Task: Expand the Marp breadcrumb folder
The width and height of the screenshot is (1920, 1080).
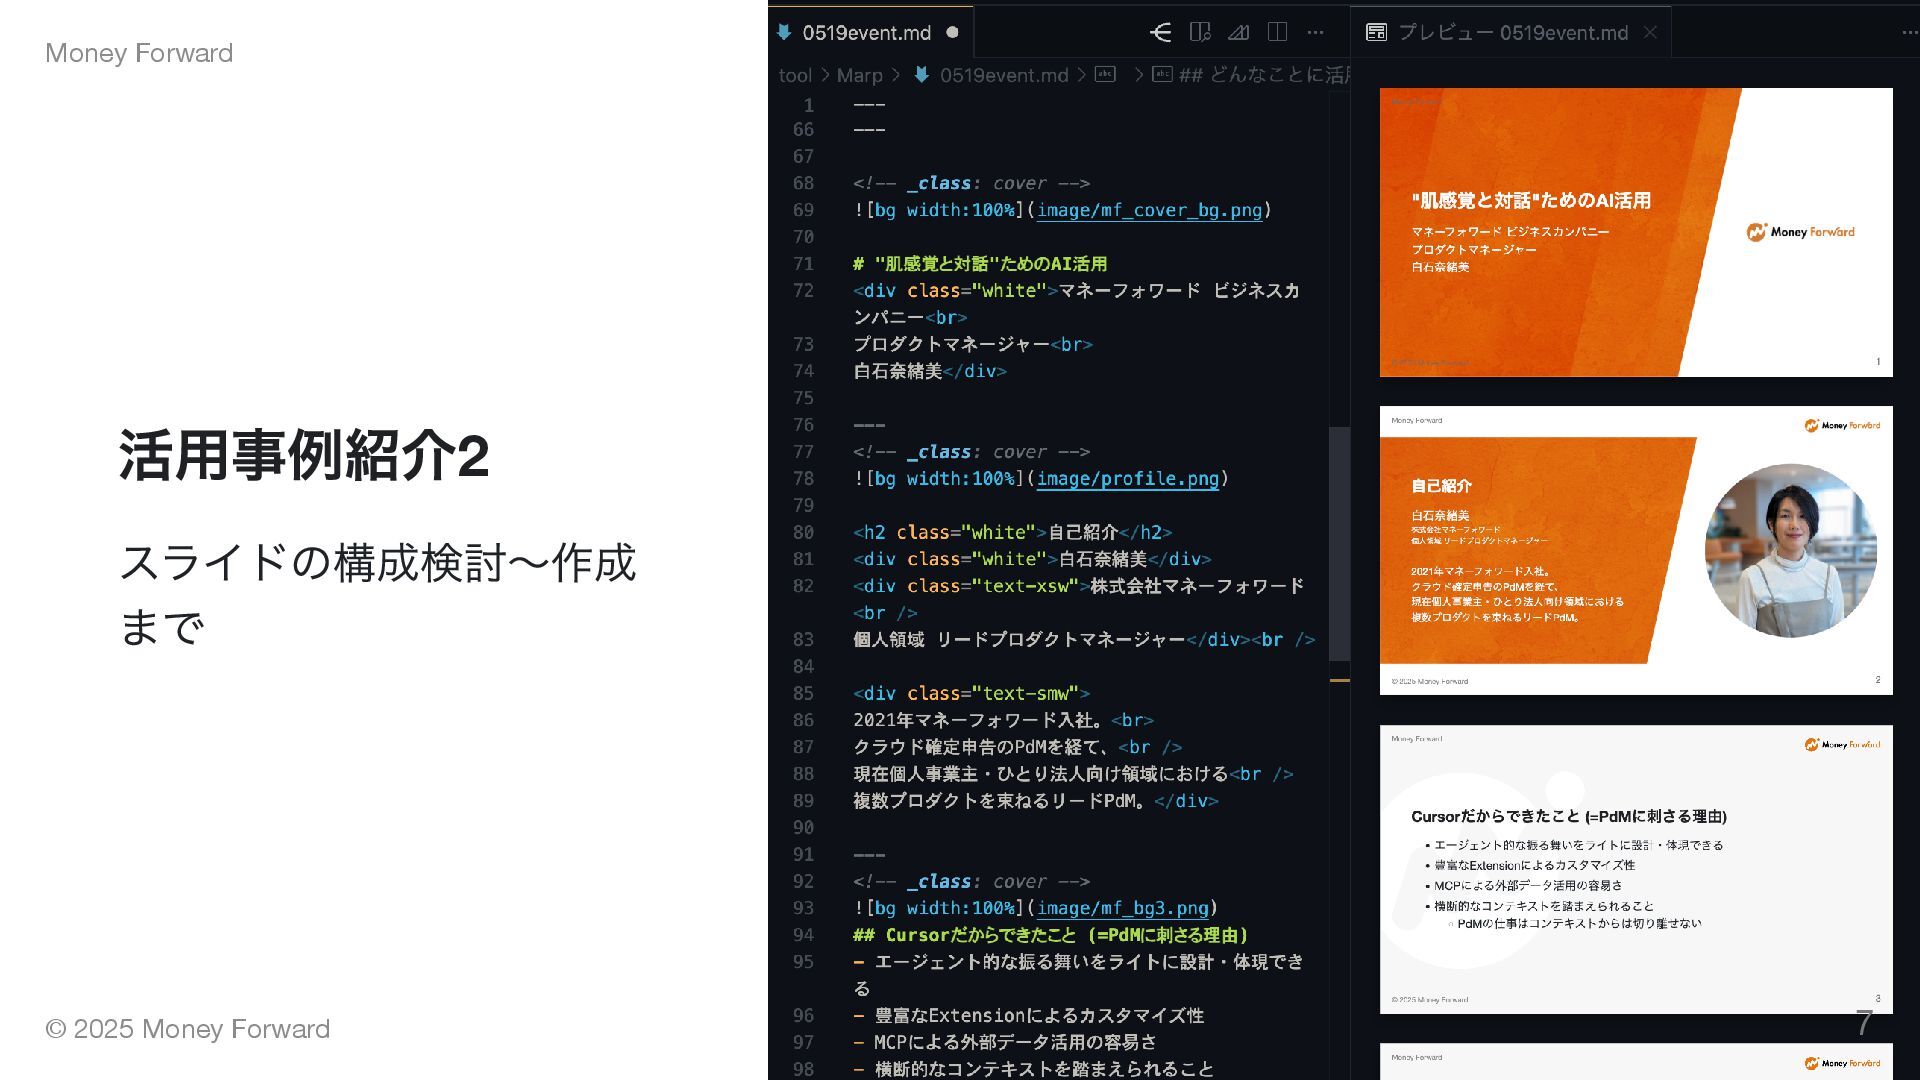Action: pos(859,75)
